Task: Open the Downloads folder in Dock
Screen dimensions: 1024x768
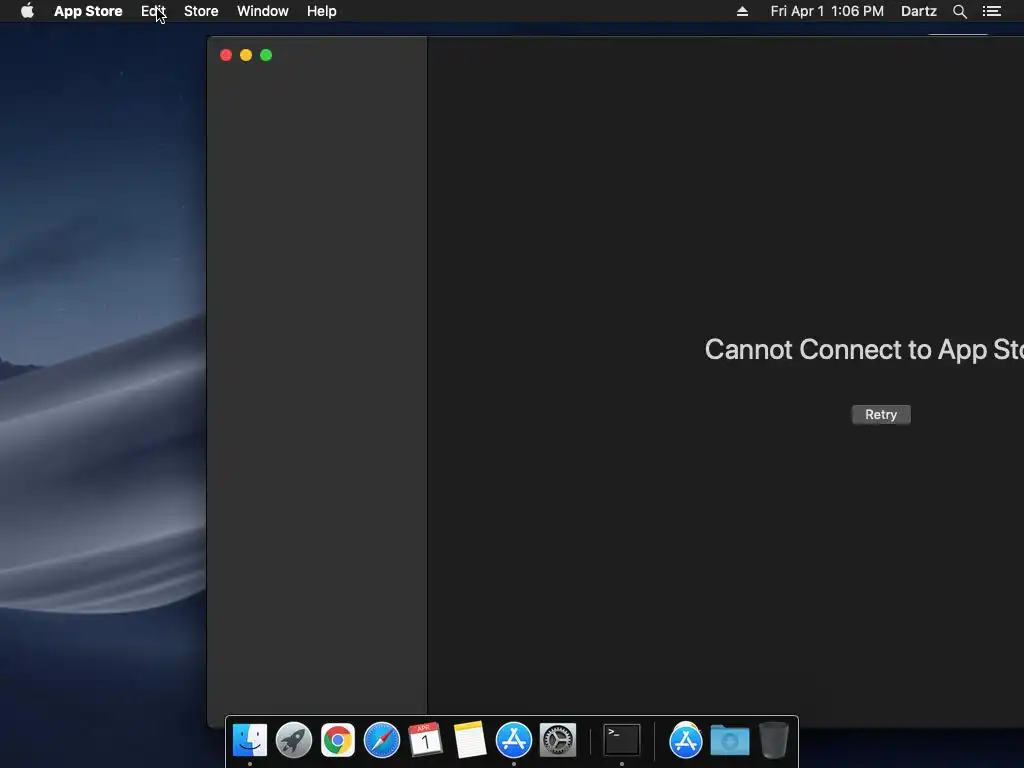Action: pos(729,741)
